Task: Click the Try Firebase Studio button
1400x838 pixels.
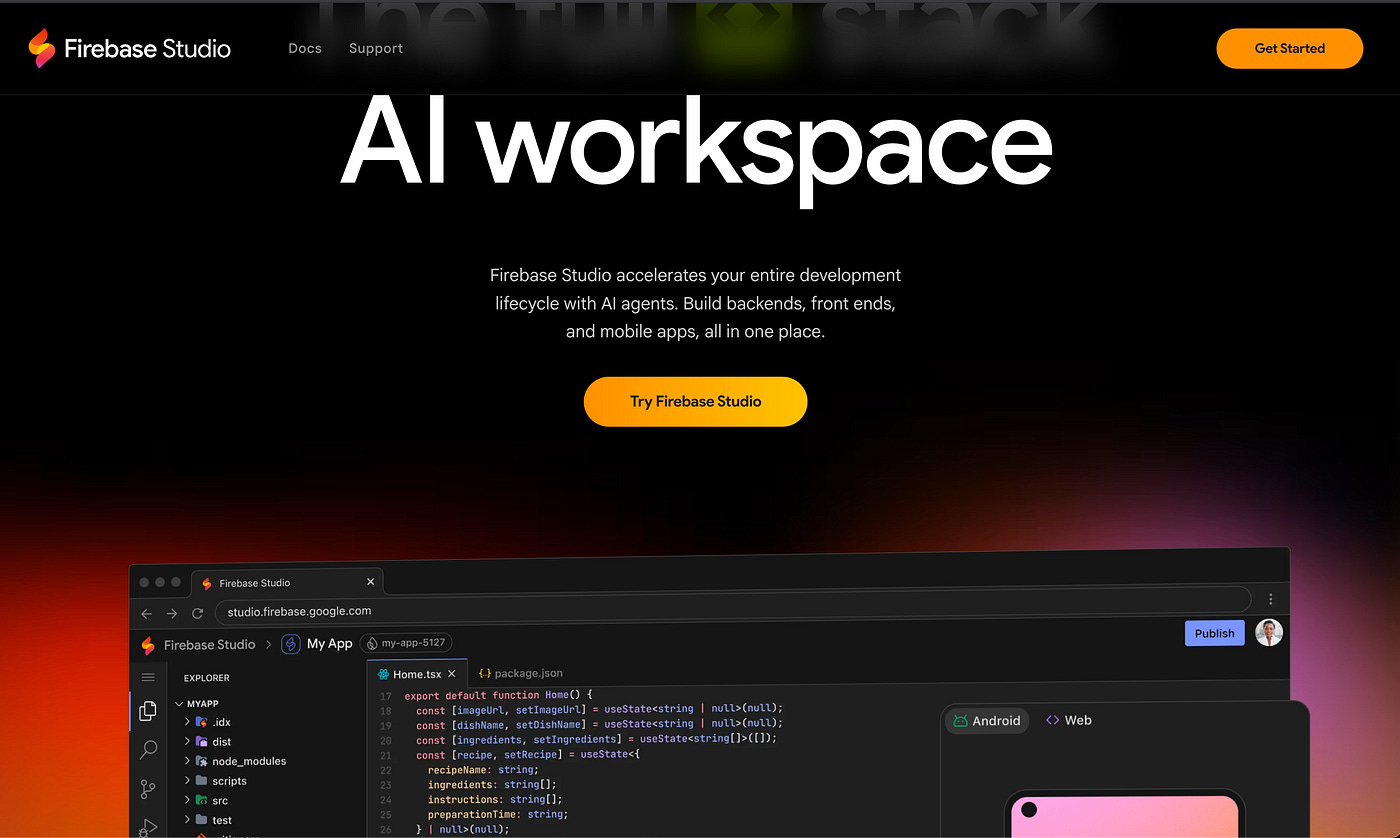Action: pos(695,402)
